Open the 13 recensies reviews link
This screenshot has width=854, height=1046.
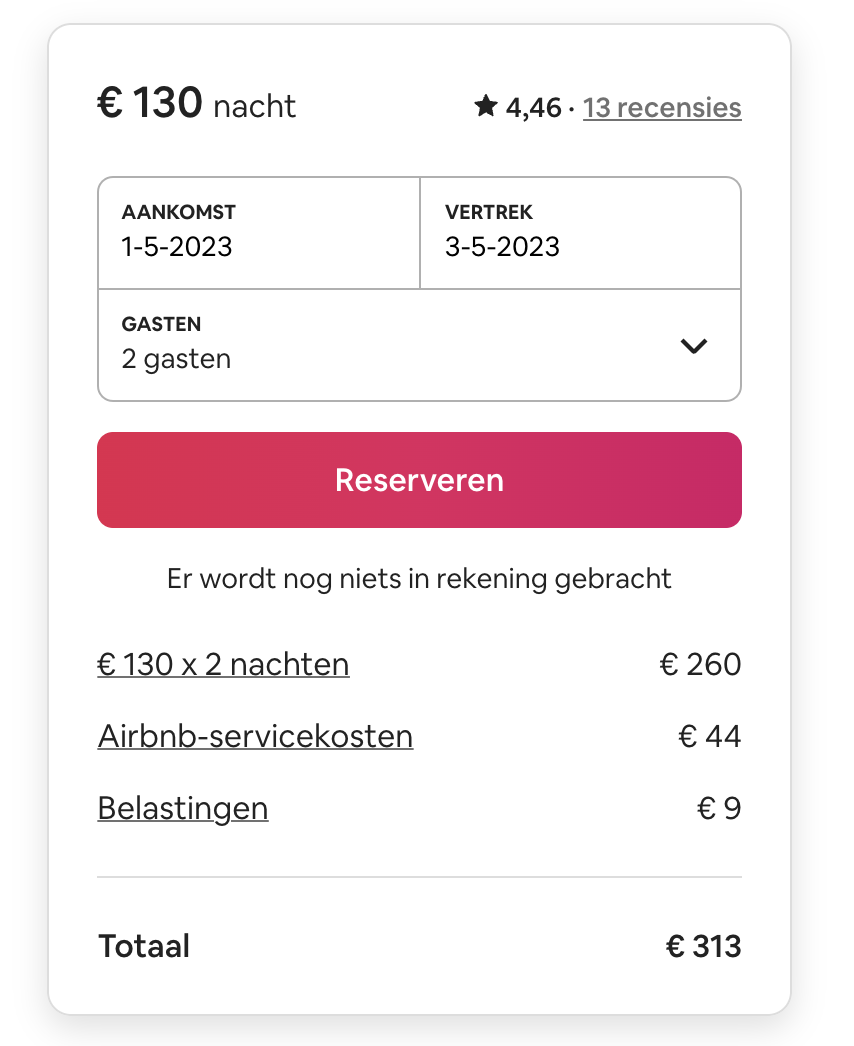click(x=662, y=107)
